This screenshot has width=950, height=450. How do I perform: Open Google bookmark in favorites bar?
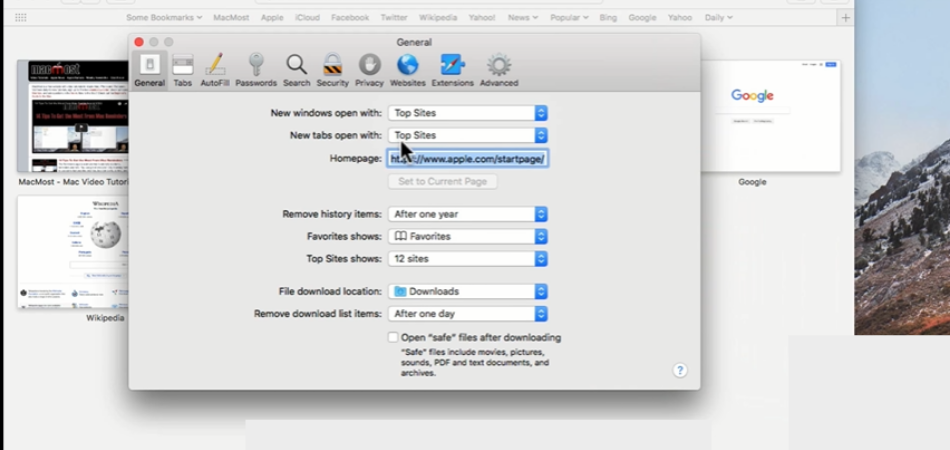click(x=642, y=18)
